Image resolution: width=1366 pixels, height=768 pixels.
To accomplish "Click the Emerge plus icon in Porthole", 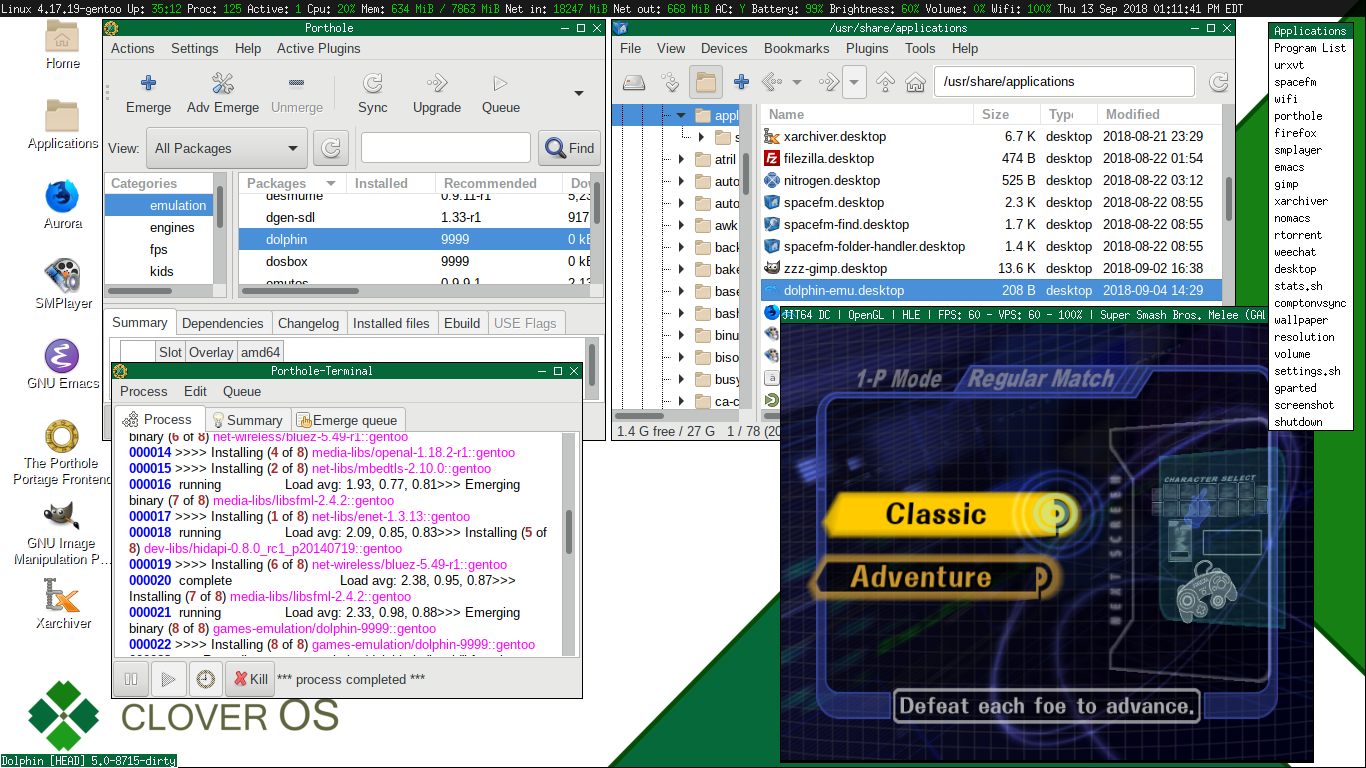I will [x=148, y=83].
